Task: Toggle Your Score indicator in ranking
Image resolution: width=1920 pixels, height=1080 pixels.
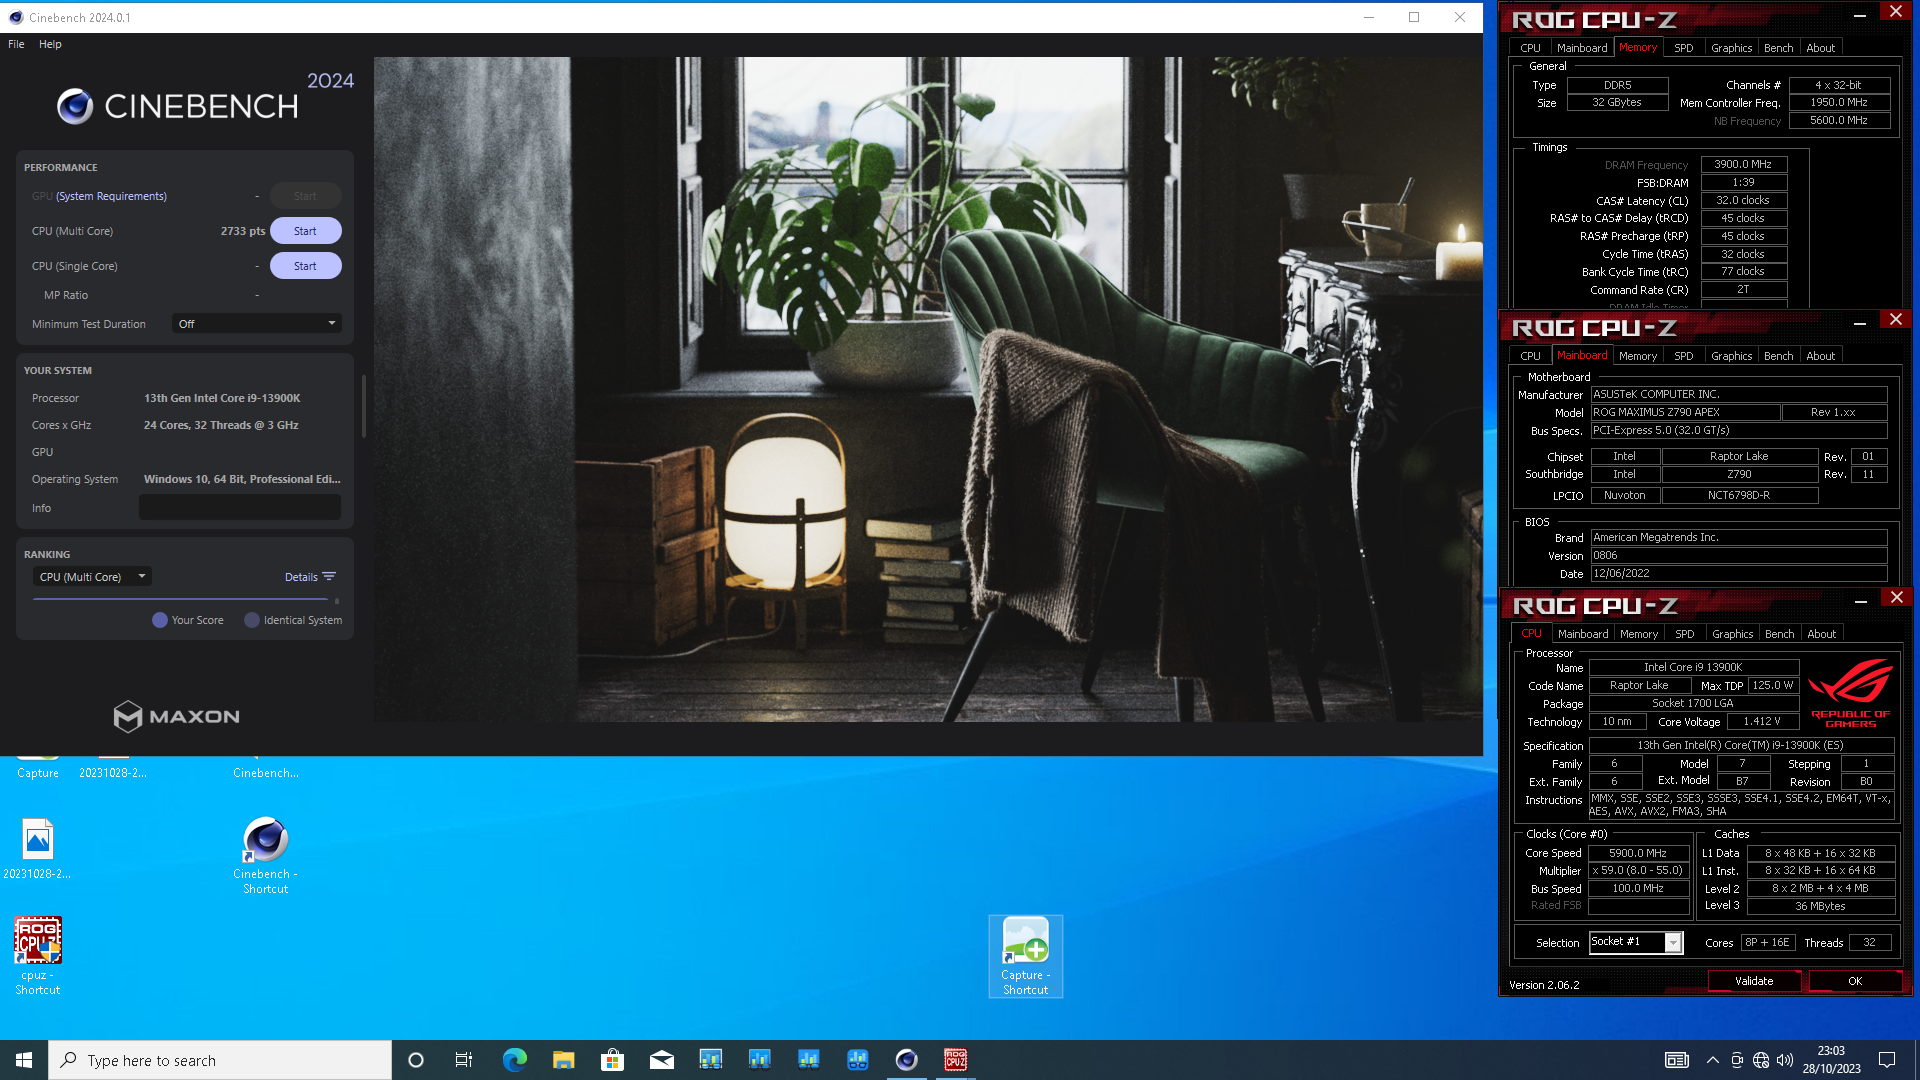Action: click(160, 620)
